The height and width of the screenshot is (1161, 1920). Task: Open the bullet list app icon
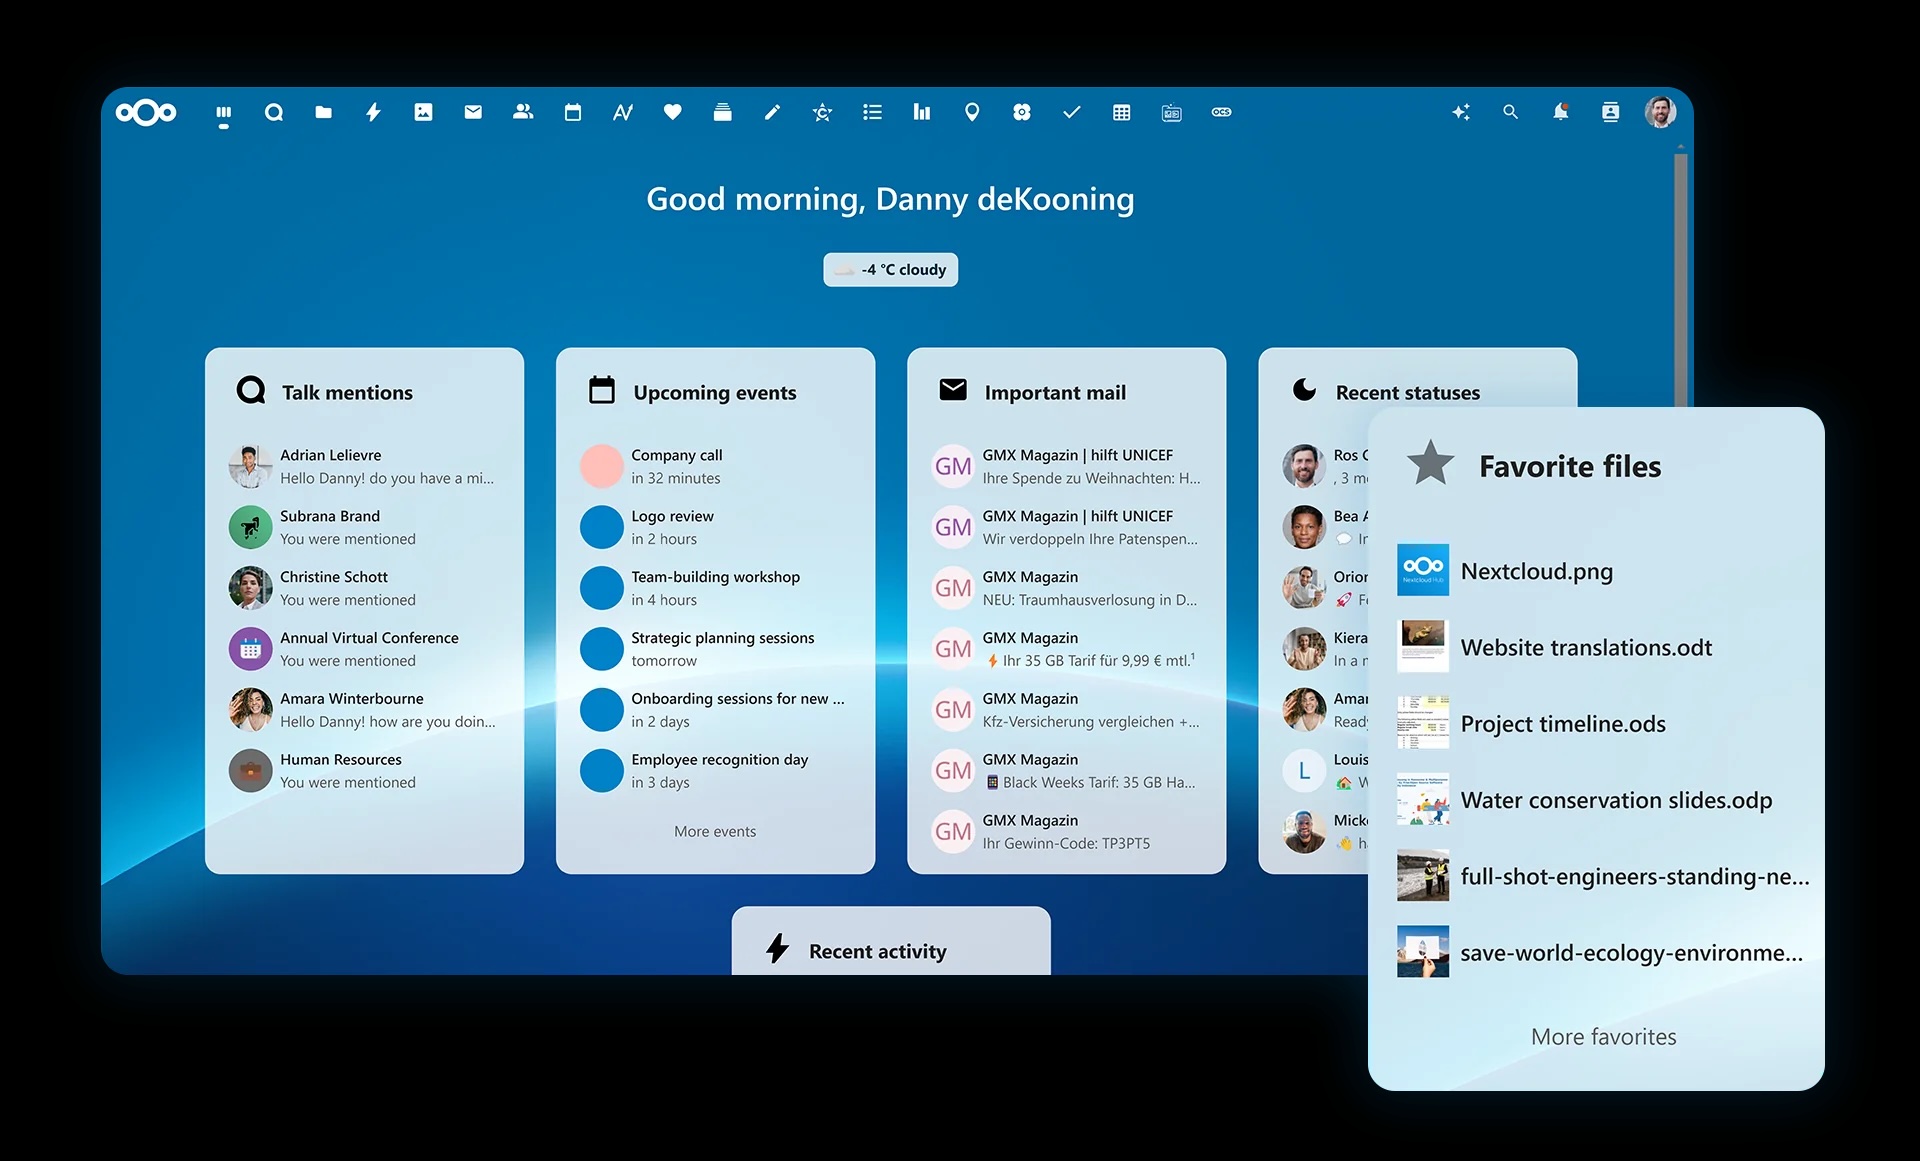tap(872, 113)
